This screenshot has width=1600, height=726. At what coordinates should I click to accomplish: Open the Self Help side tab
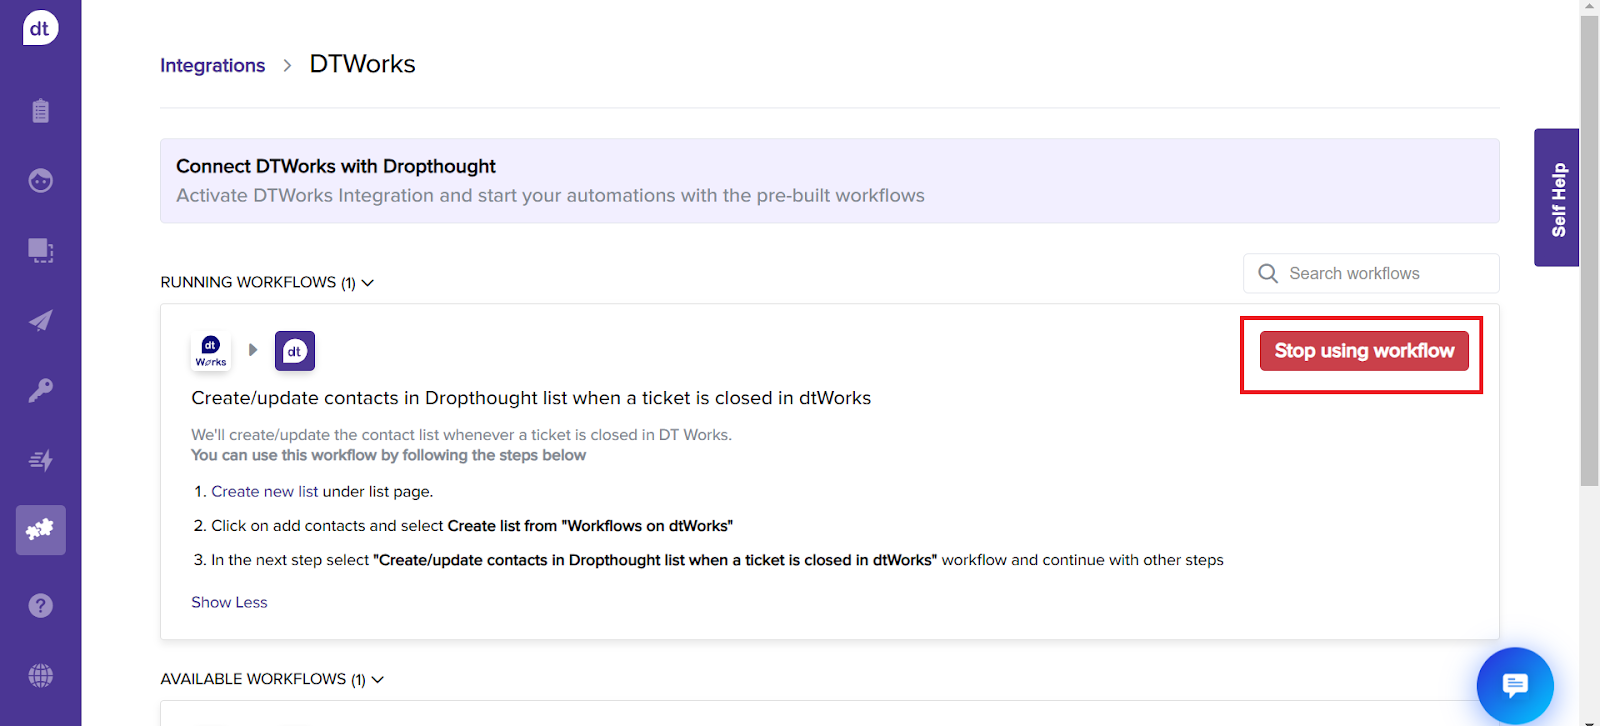(1556, 198)
